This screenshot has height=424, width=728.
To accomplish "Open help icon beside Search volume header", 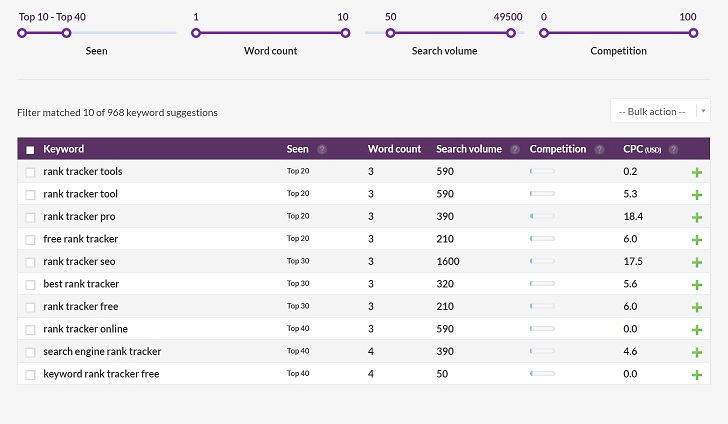I will pyautogui.click(x=515, y=150).
